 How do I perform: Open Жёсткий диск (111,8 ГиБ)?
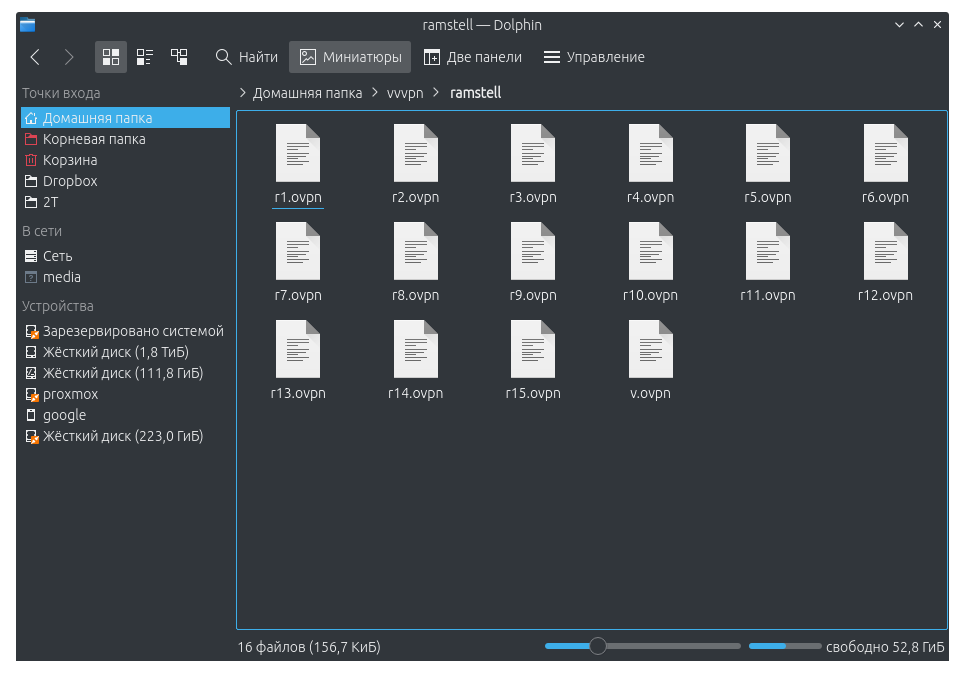coord(126,373)
